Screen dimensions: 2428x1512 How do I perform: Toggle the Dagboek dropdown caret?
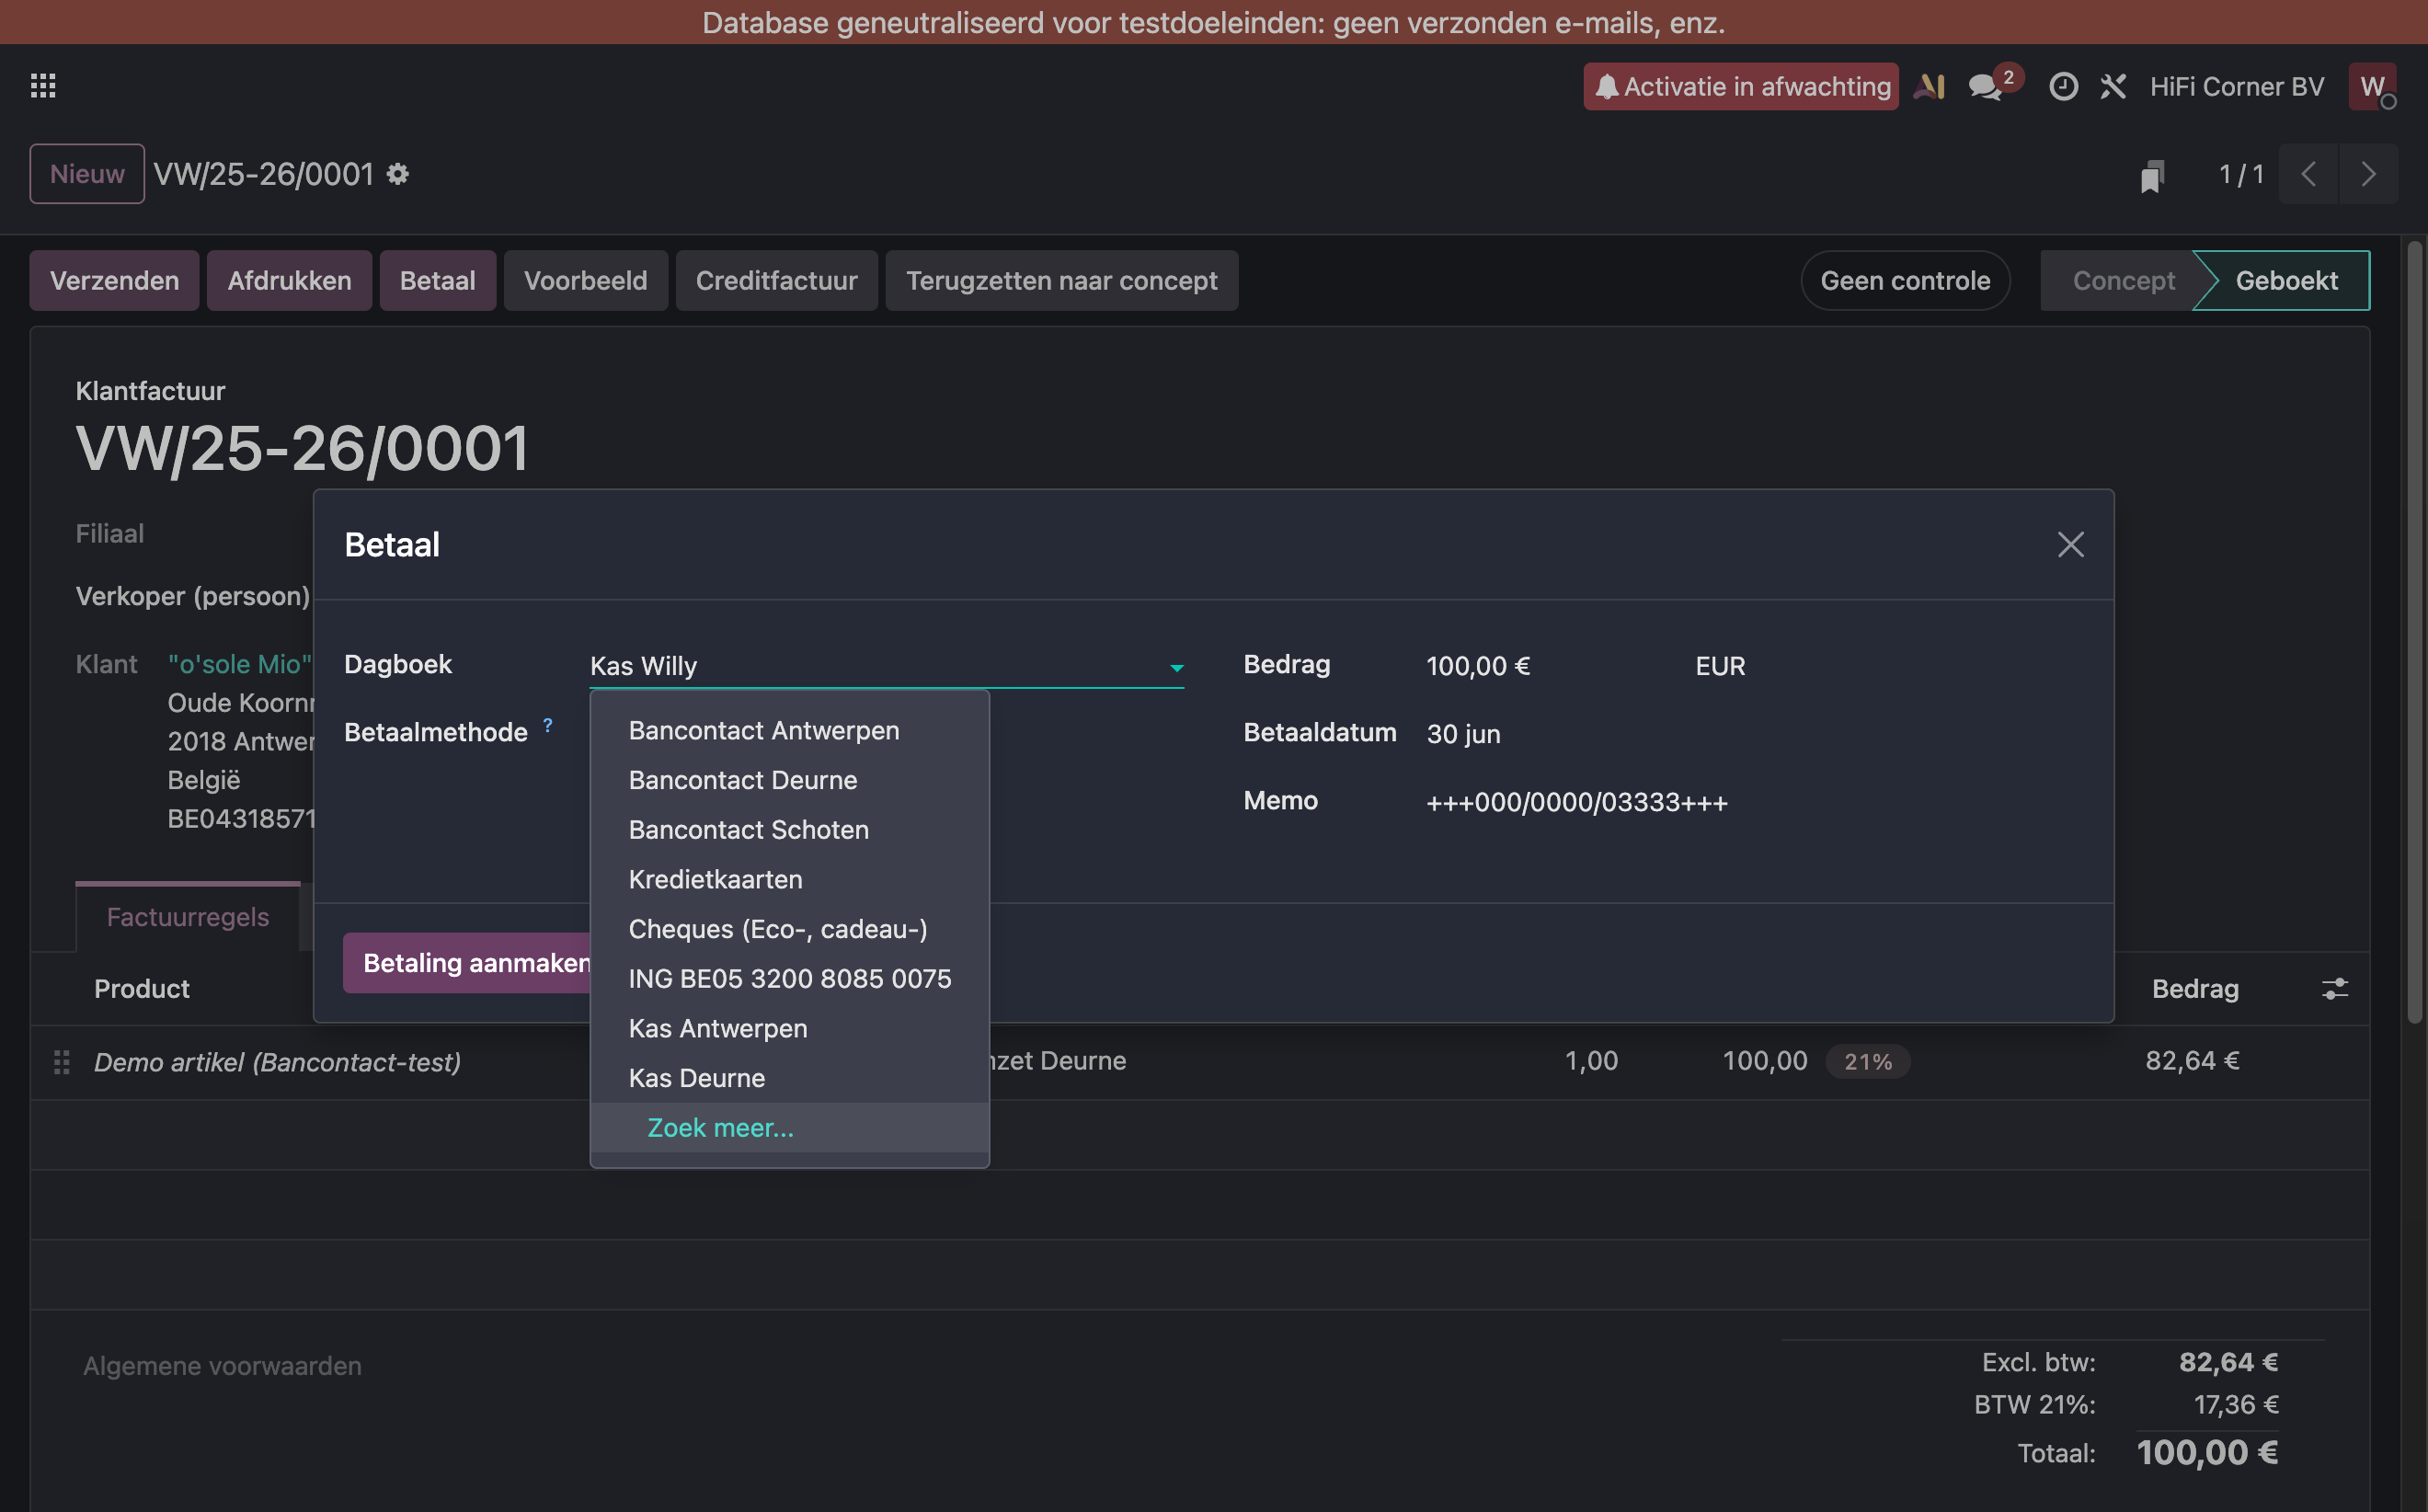1176,667
